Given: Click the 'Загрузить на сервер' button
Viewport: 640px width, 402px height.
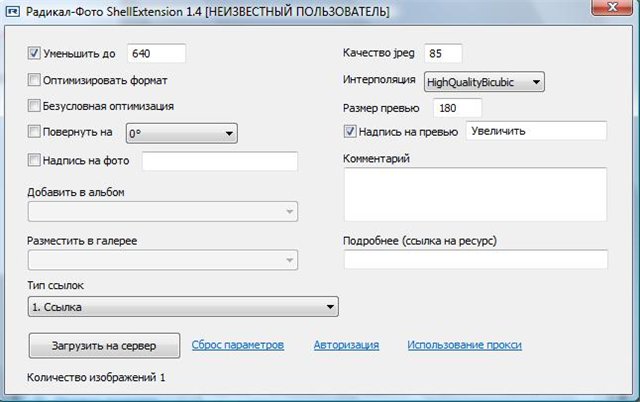Looking at the screenshot, I should pyautogui.click(x=104, y=346).
